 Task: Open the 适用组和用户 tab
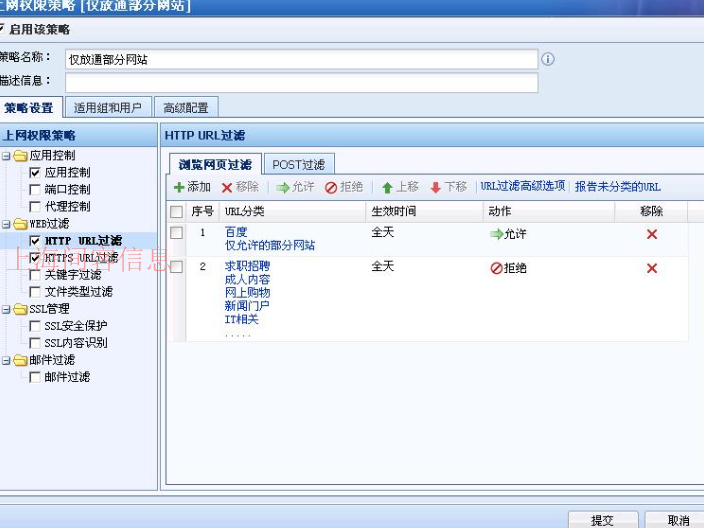108,108
